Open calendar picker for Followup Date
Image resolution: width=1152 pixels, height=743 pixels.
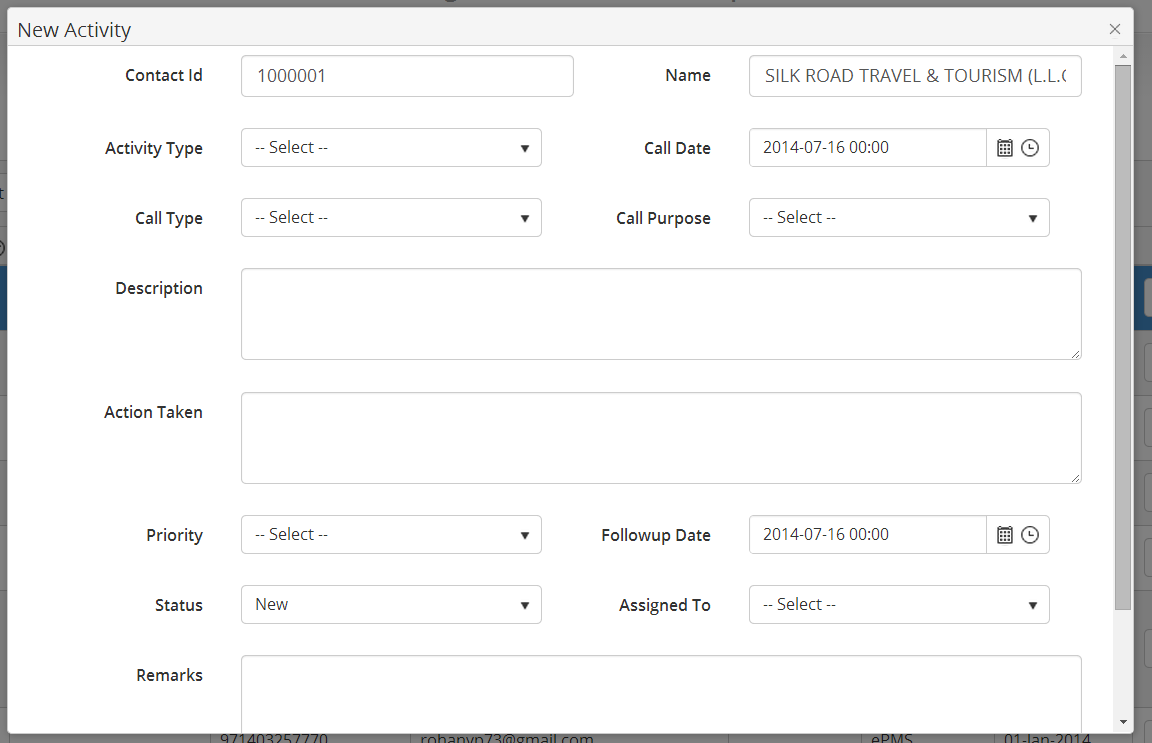pyautogui.click(x=1005, y=535)
